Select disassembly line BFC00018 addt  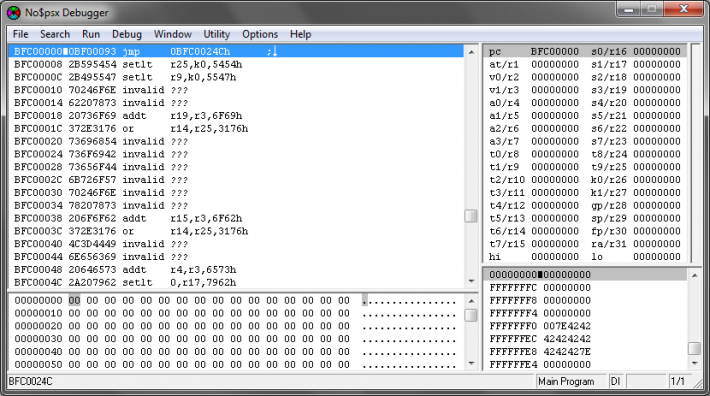236,116
